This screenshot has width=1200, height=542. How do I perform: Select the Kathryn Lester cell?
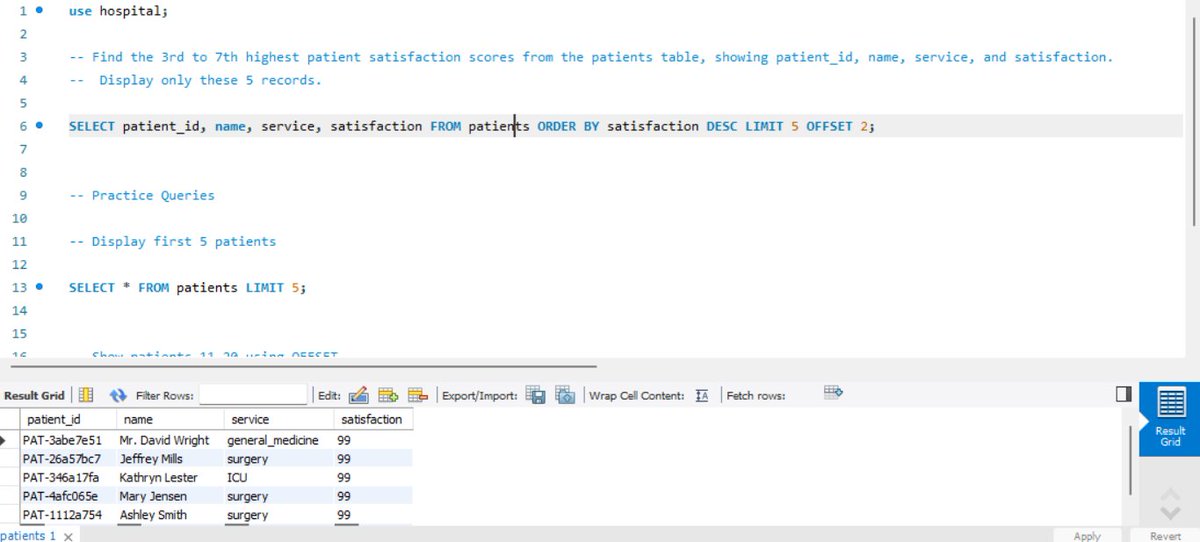click(170, 478)
